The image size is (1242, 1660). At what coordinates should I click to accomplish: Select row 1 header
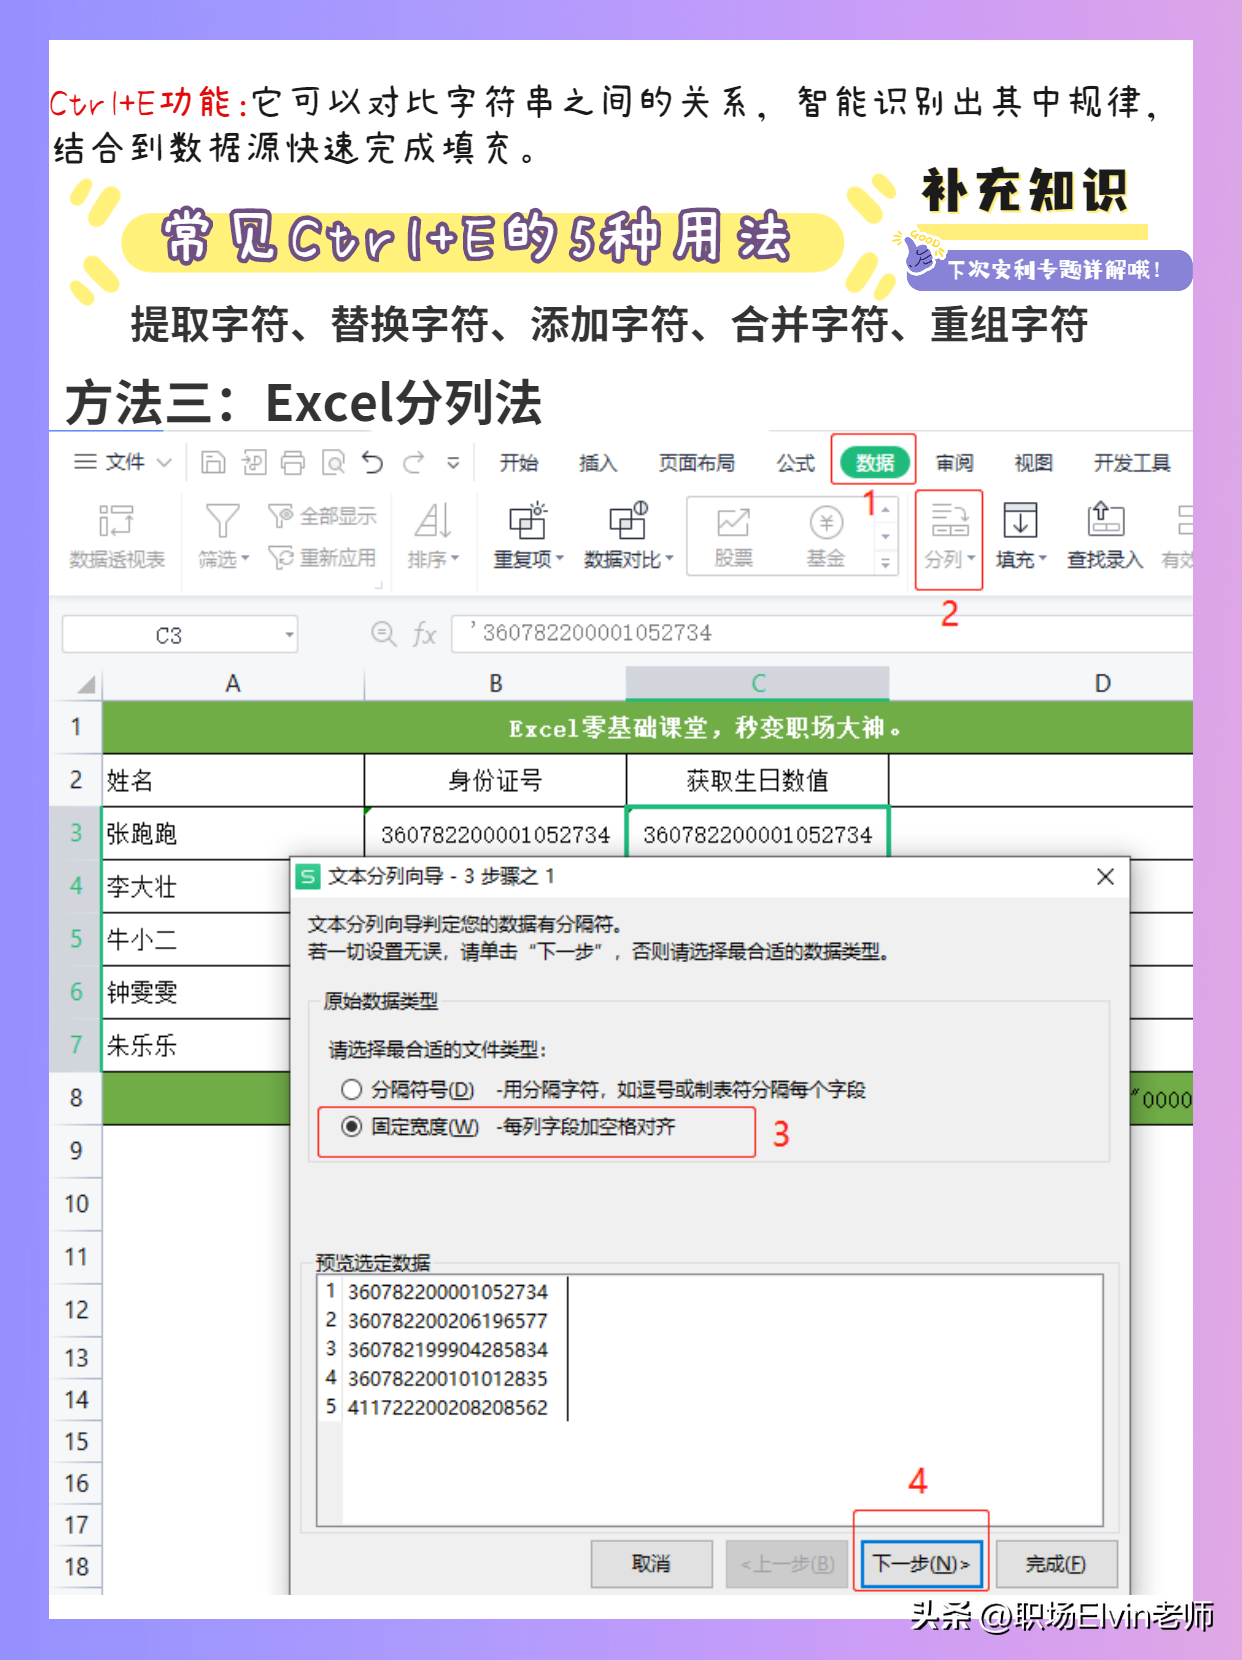click(76, 727)
